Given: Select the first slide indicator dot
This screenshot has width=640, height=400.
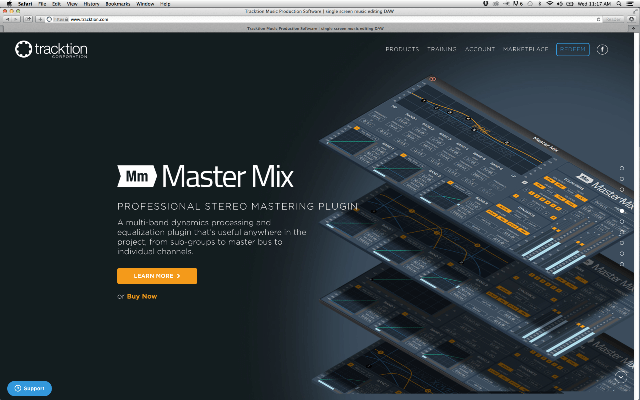Looking at the screenshot, I should click(622, 168).
